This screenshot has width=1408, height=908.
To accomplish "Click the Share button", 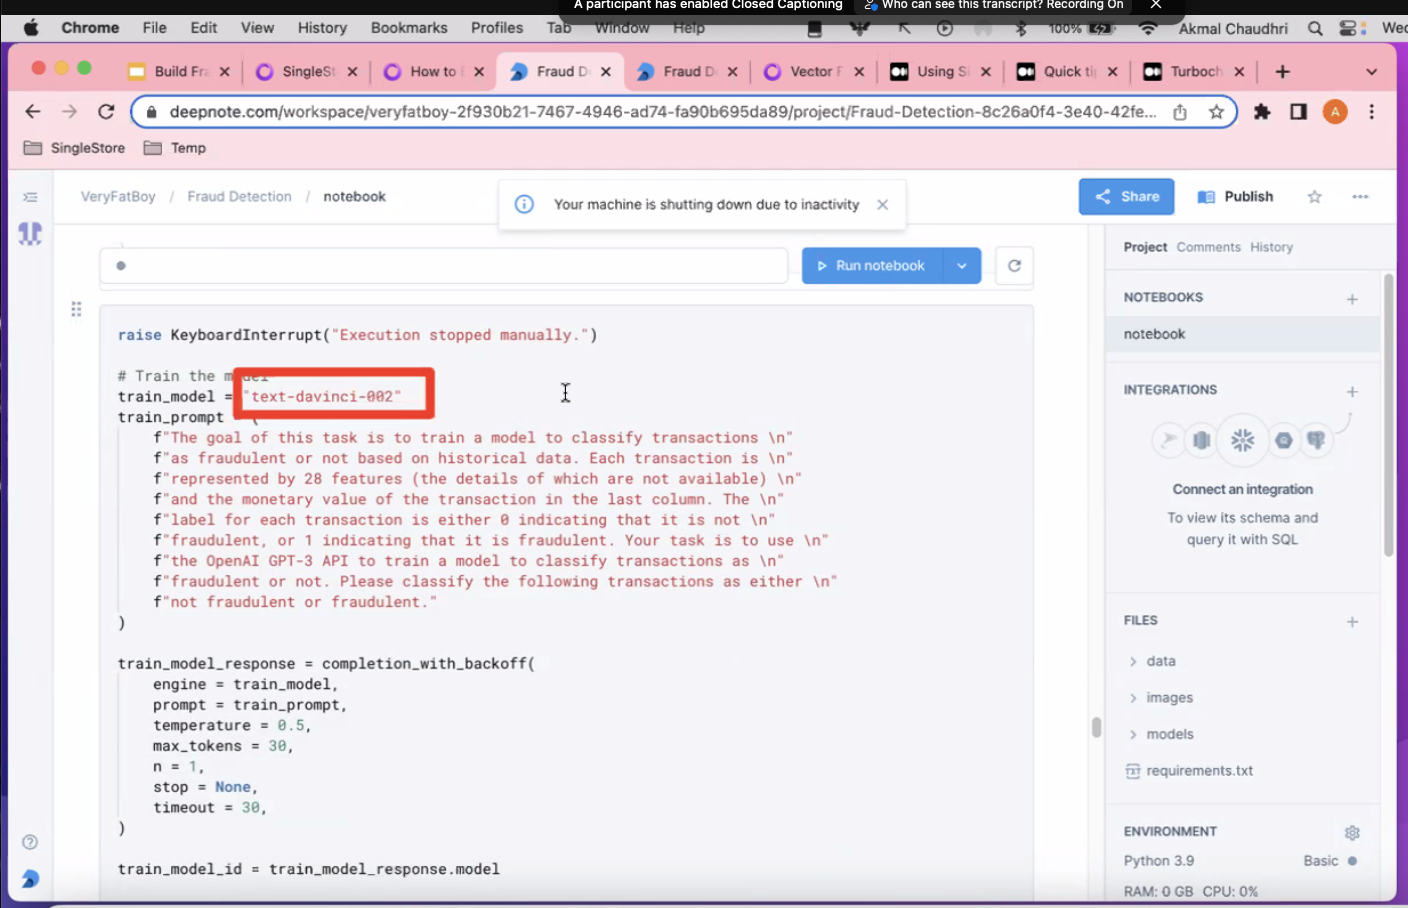I will point(1126,197).
